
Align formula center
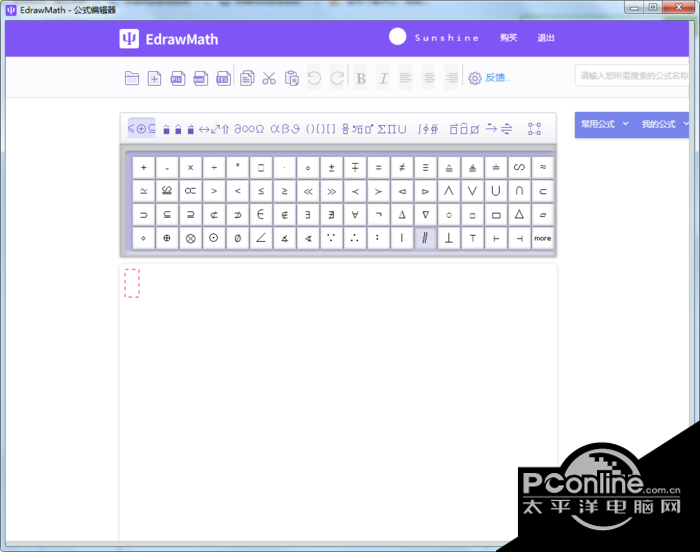pyautogui.click(x=429, y=78)
